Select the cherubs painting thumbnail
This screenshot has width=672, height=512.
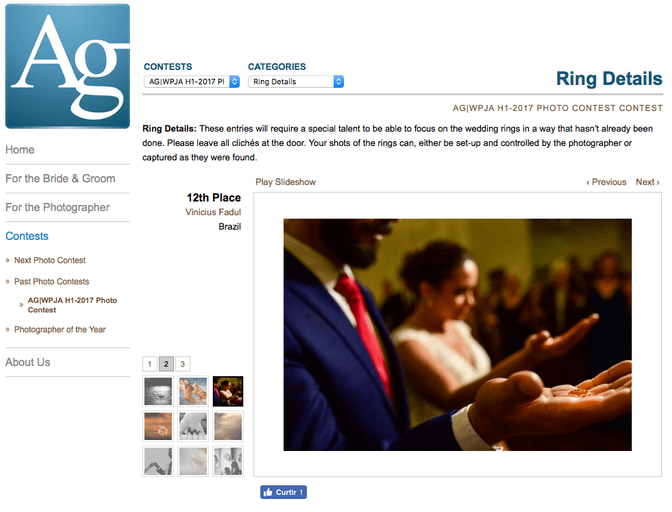point(193,391)
